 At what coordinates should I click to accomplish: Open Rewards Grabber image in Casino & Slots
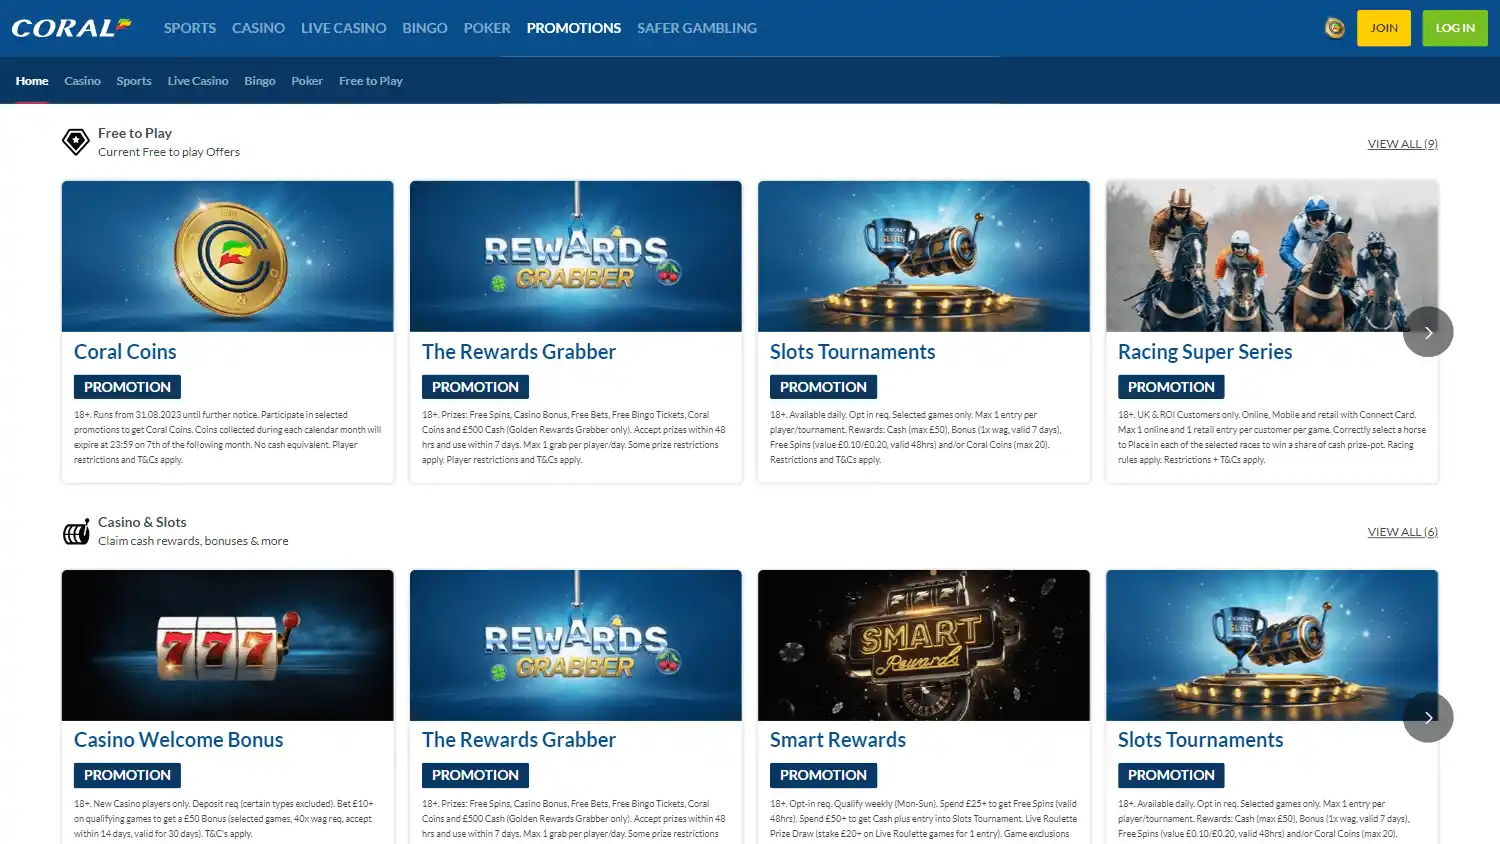pos(576,645)
